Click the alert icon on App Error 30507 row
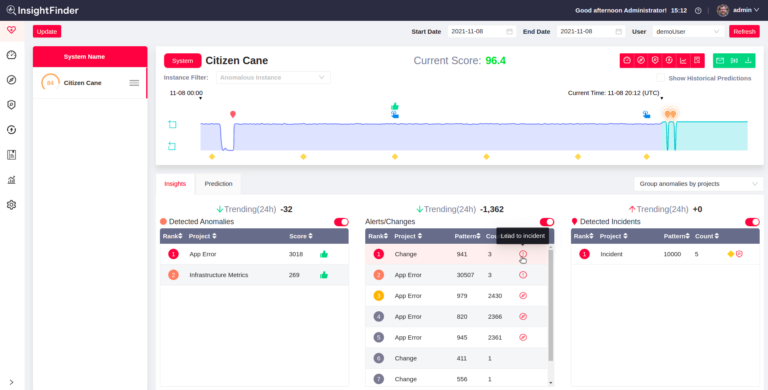Image resolution: width=768 pixels, height=390 pixels. pyautogui.click(x=523, y=275)
